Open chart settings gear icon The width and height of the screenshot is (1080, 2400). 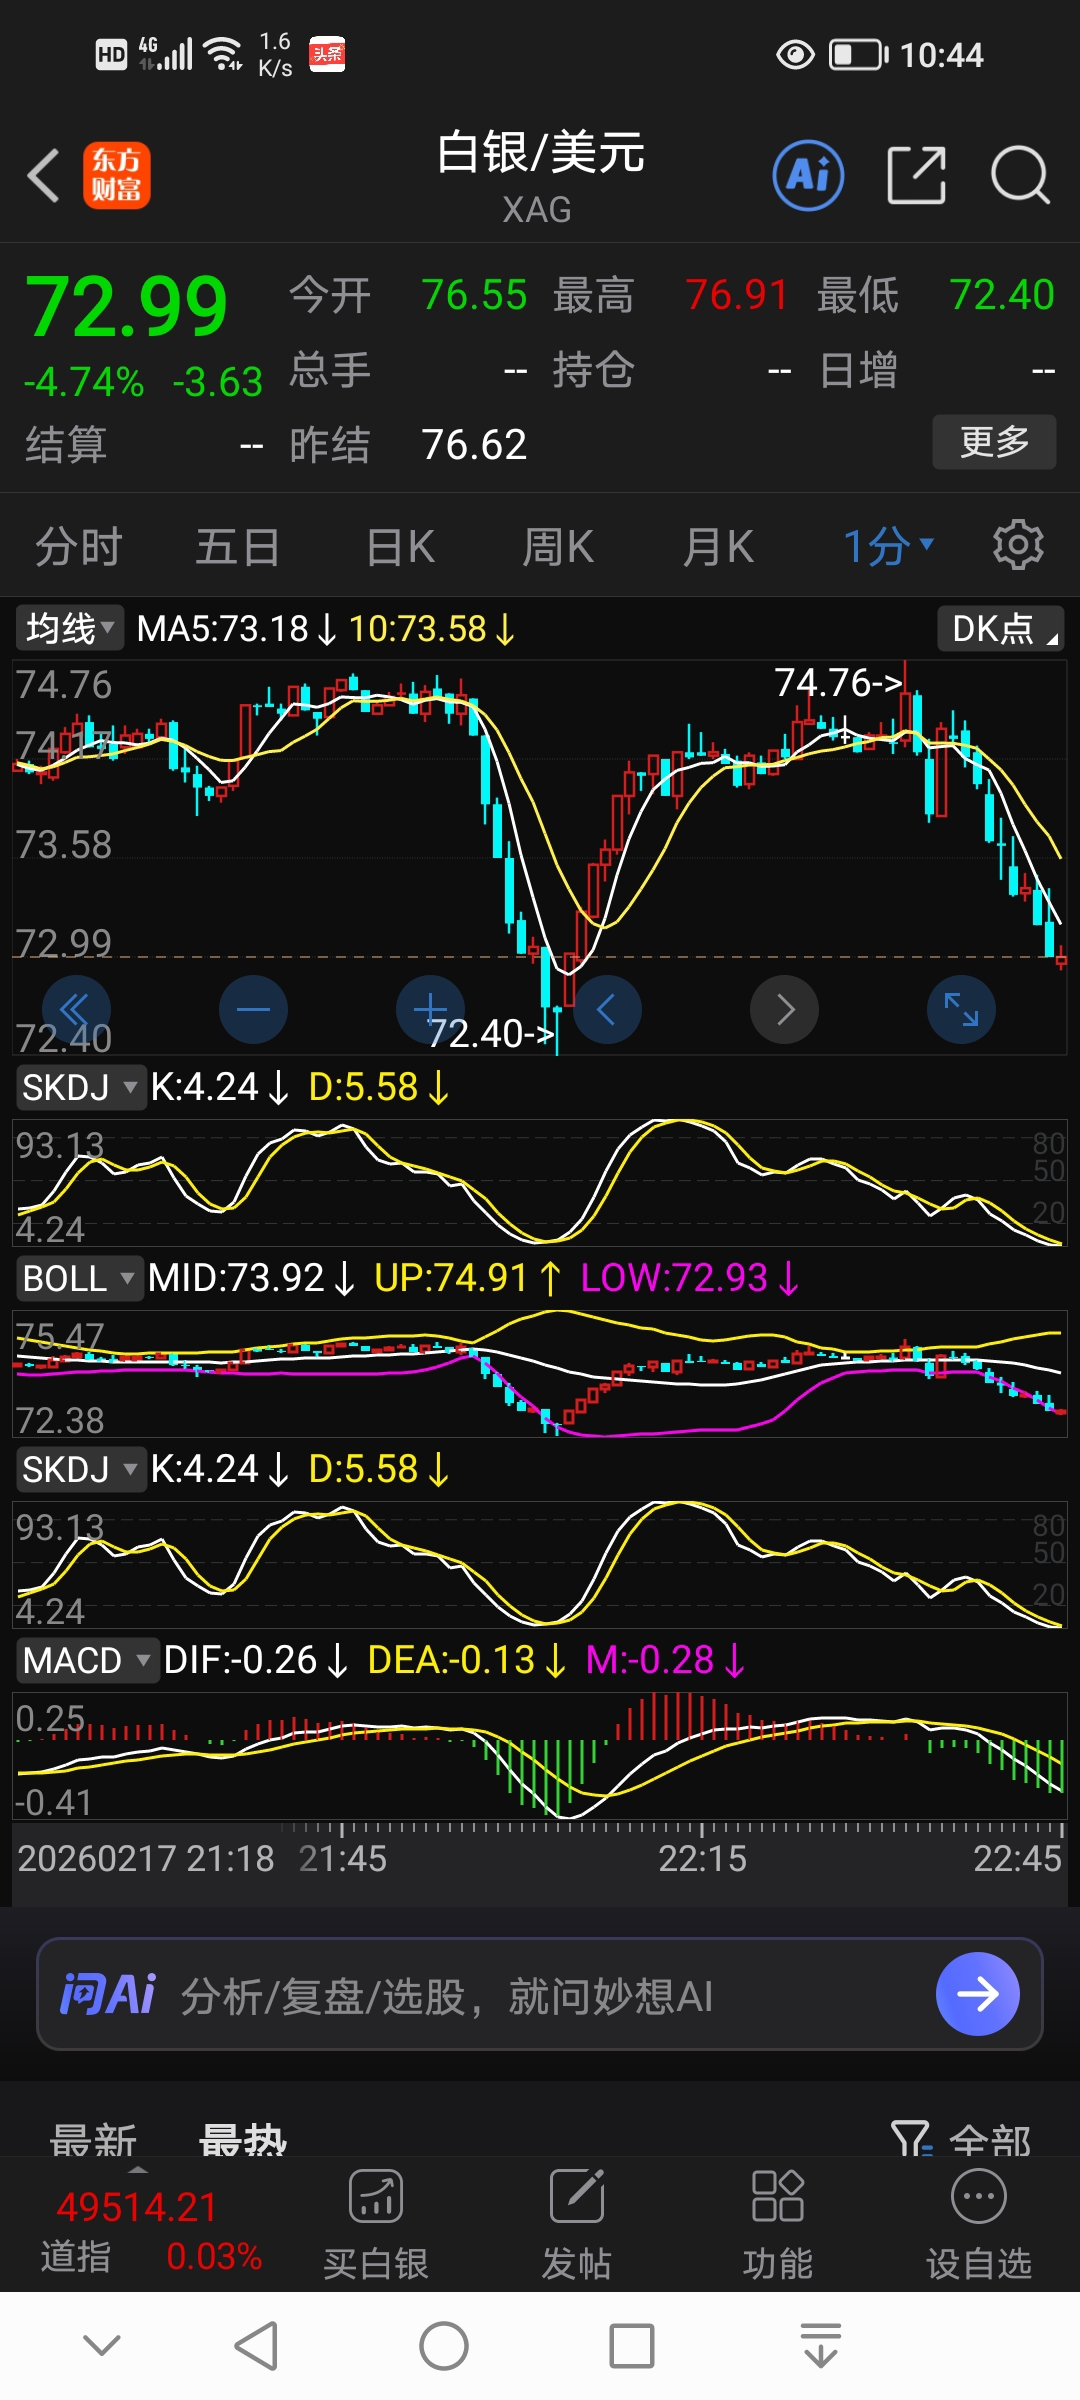pyautogui.click(x=1018, y=545)
